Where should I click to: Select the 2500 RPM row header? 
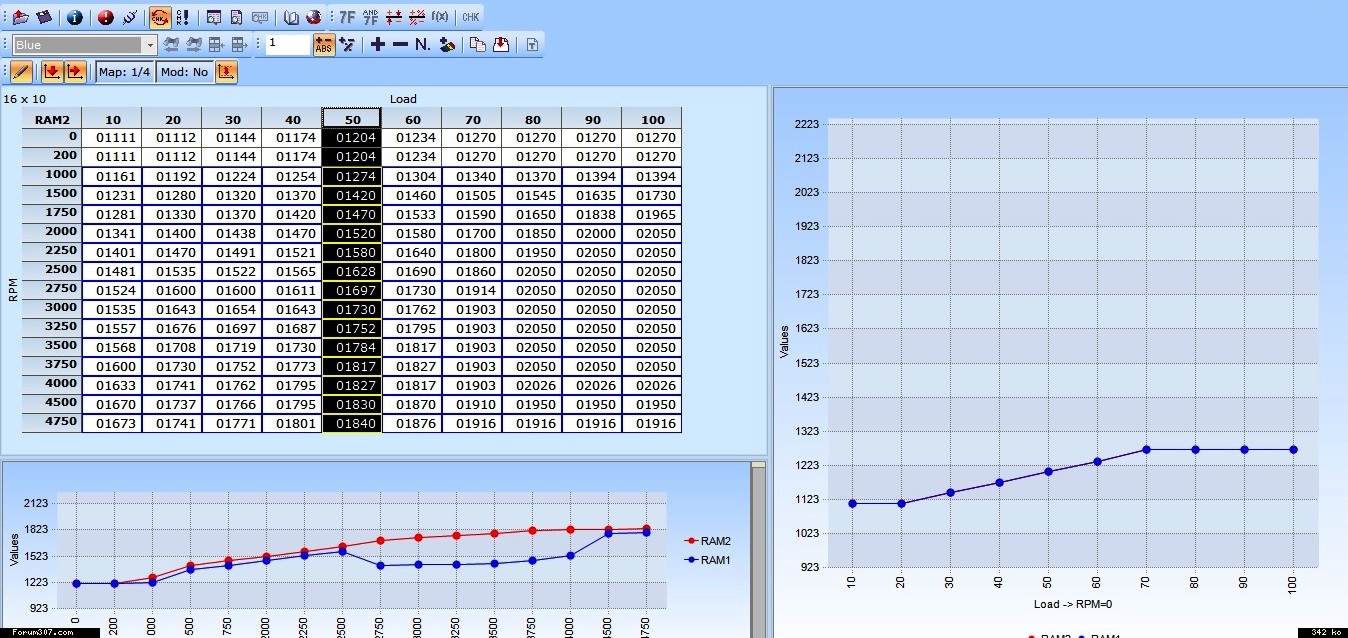(52, 271)
